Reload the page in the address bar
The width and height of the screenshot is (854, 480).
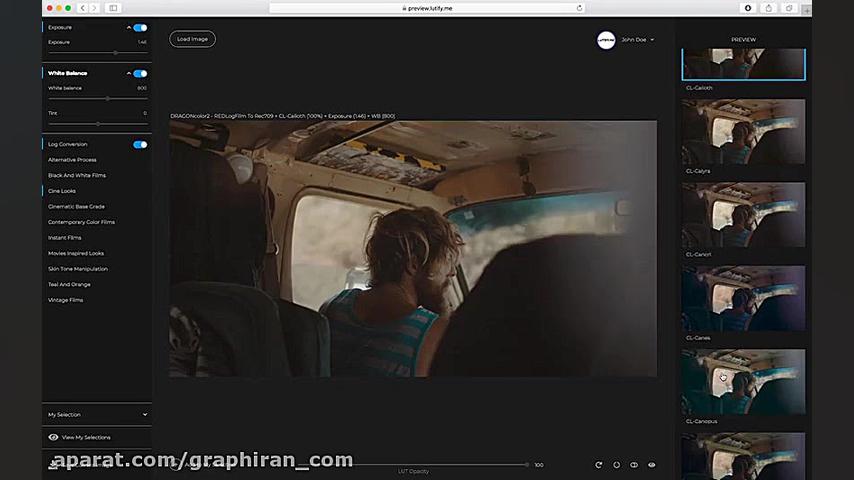[580, 8]
